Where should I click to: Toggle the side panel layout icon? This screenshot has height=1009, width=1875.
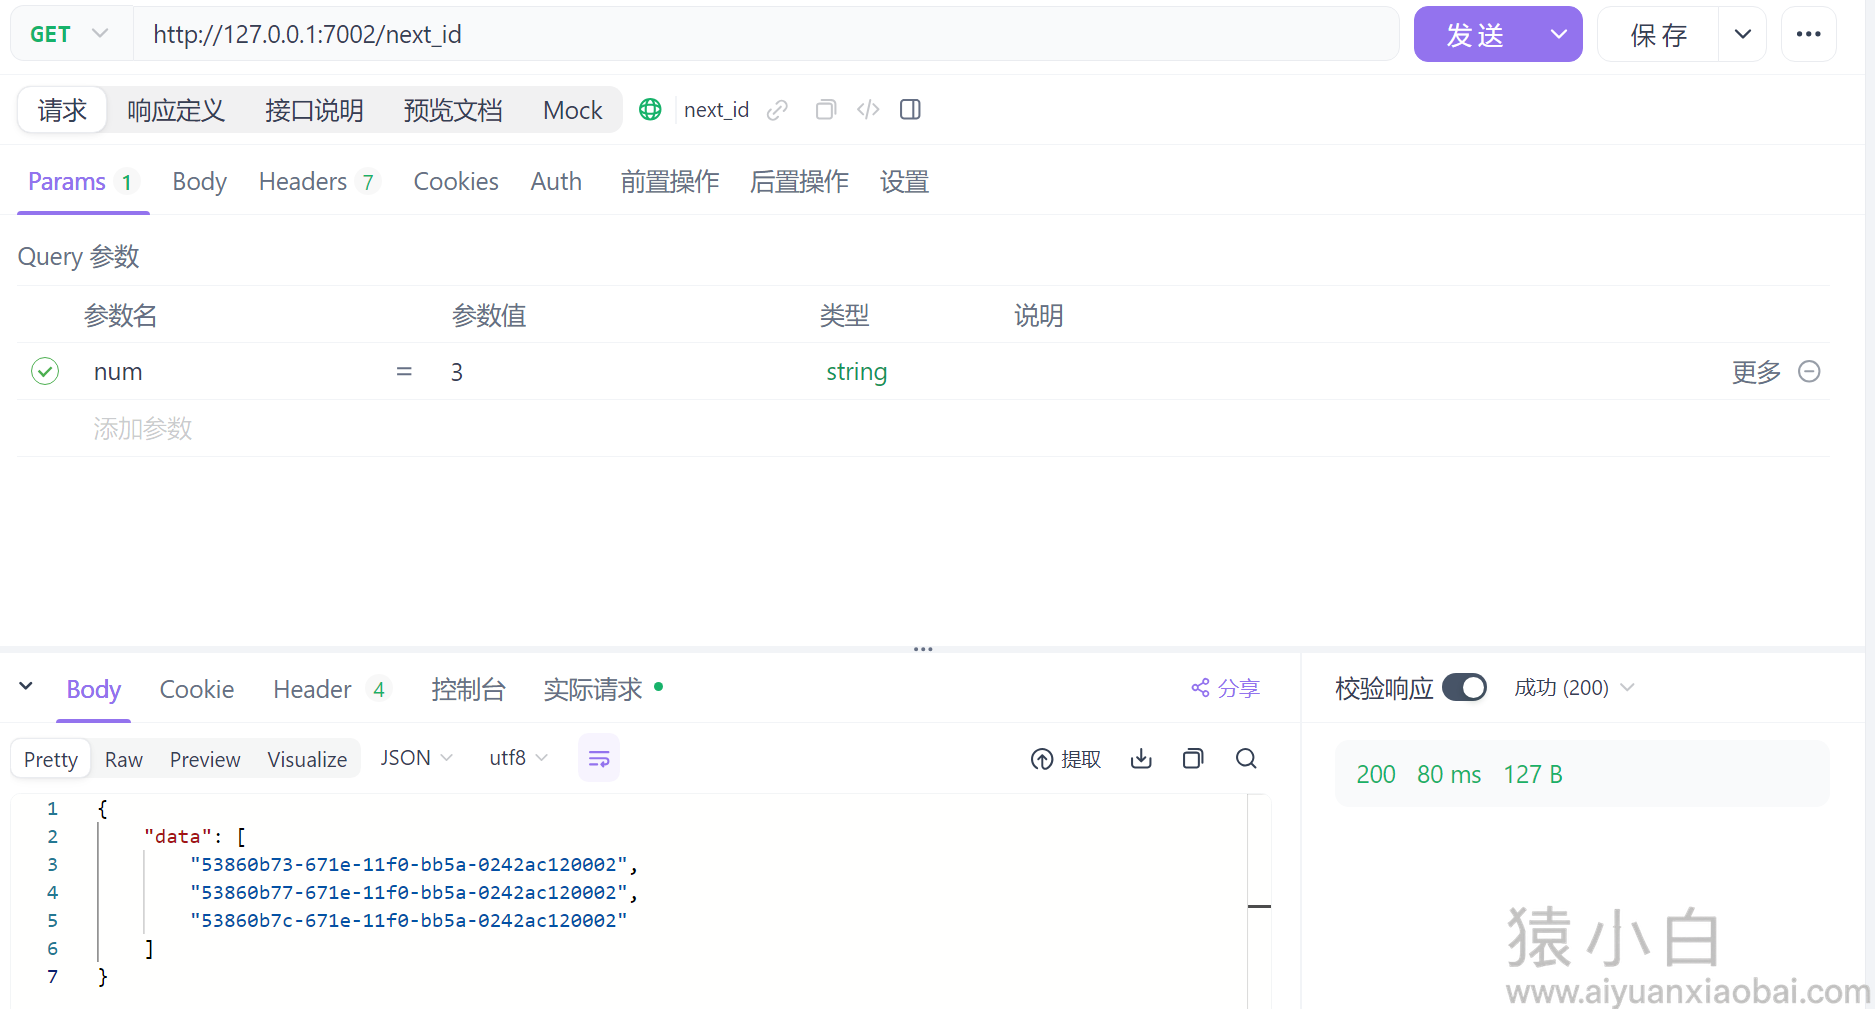click(x=910, y=110)
